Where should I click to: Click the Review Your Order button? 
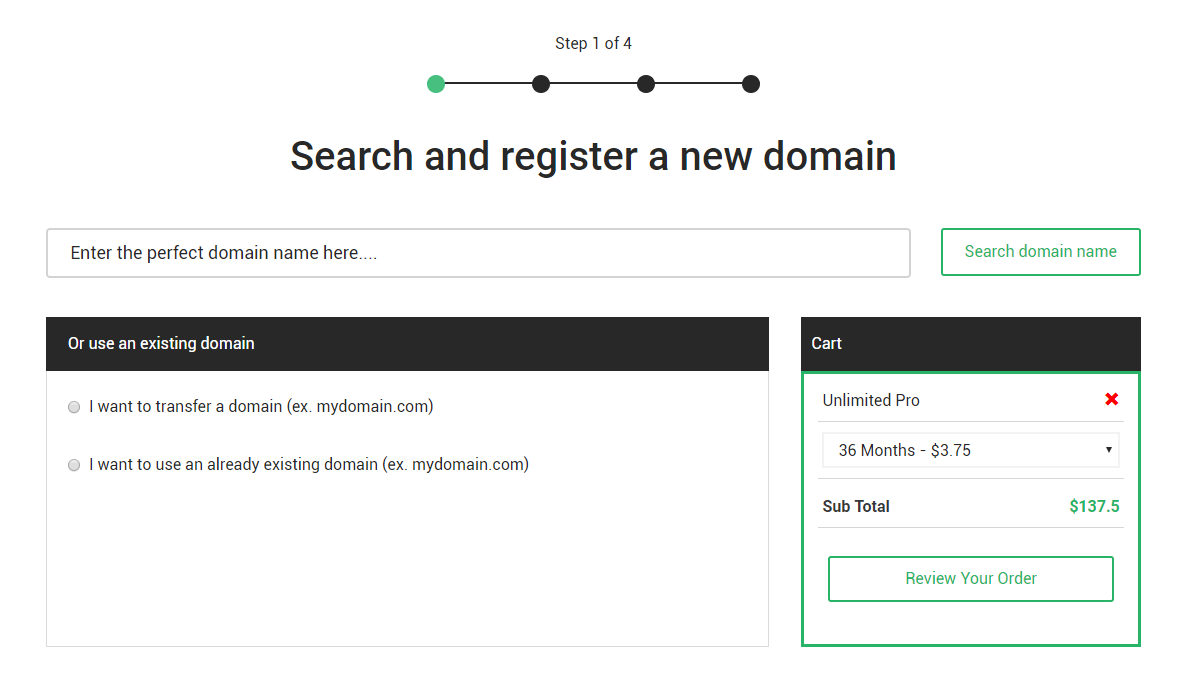tap(970, 579)
